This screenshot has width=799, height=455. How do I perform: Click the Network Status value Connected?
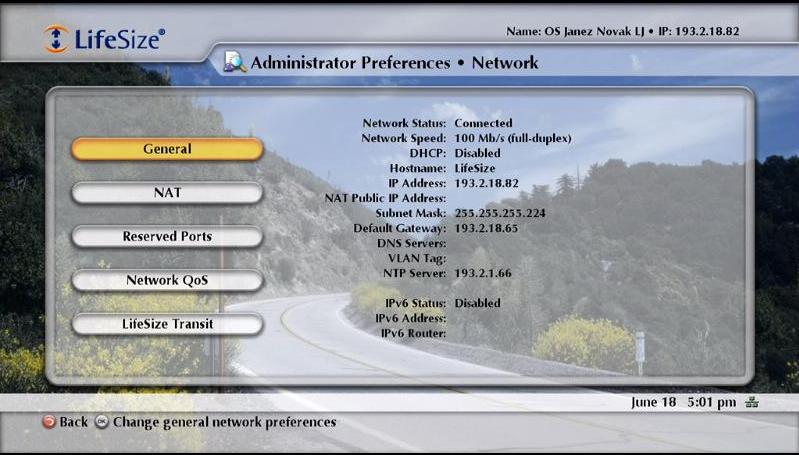483,123
